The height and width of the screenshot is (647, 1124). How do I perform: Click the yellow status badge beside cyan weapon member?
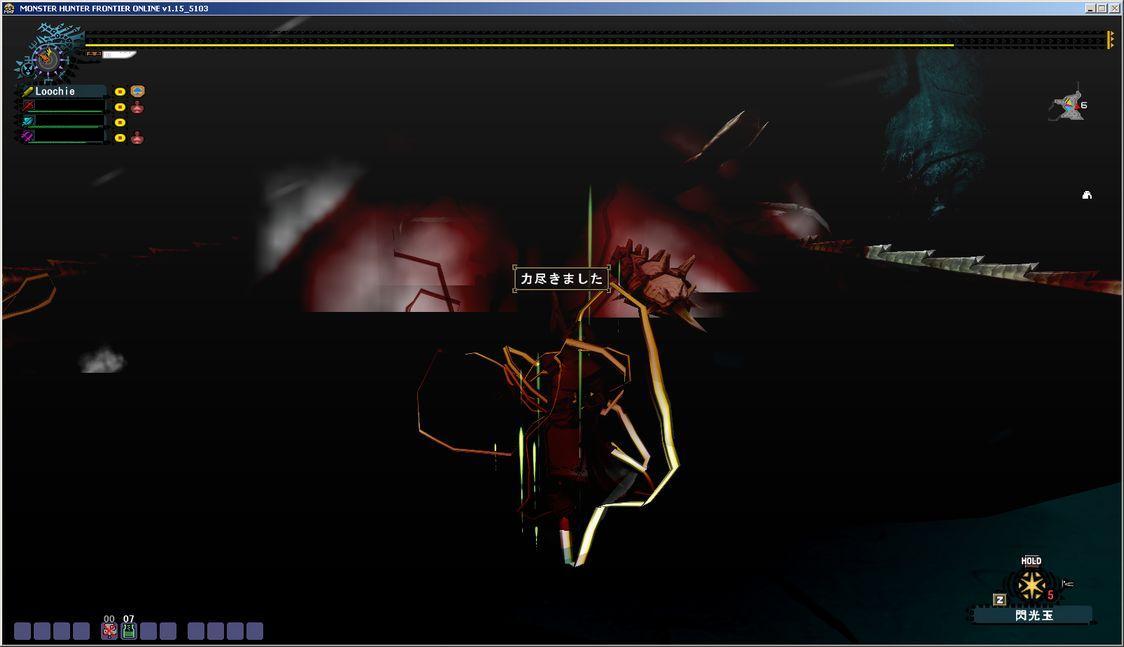point(120,123)
